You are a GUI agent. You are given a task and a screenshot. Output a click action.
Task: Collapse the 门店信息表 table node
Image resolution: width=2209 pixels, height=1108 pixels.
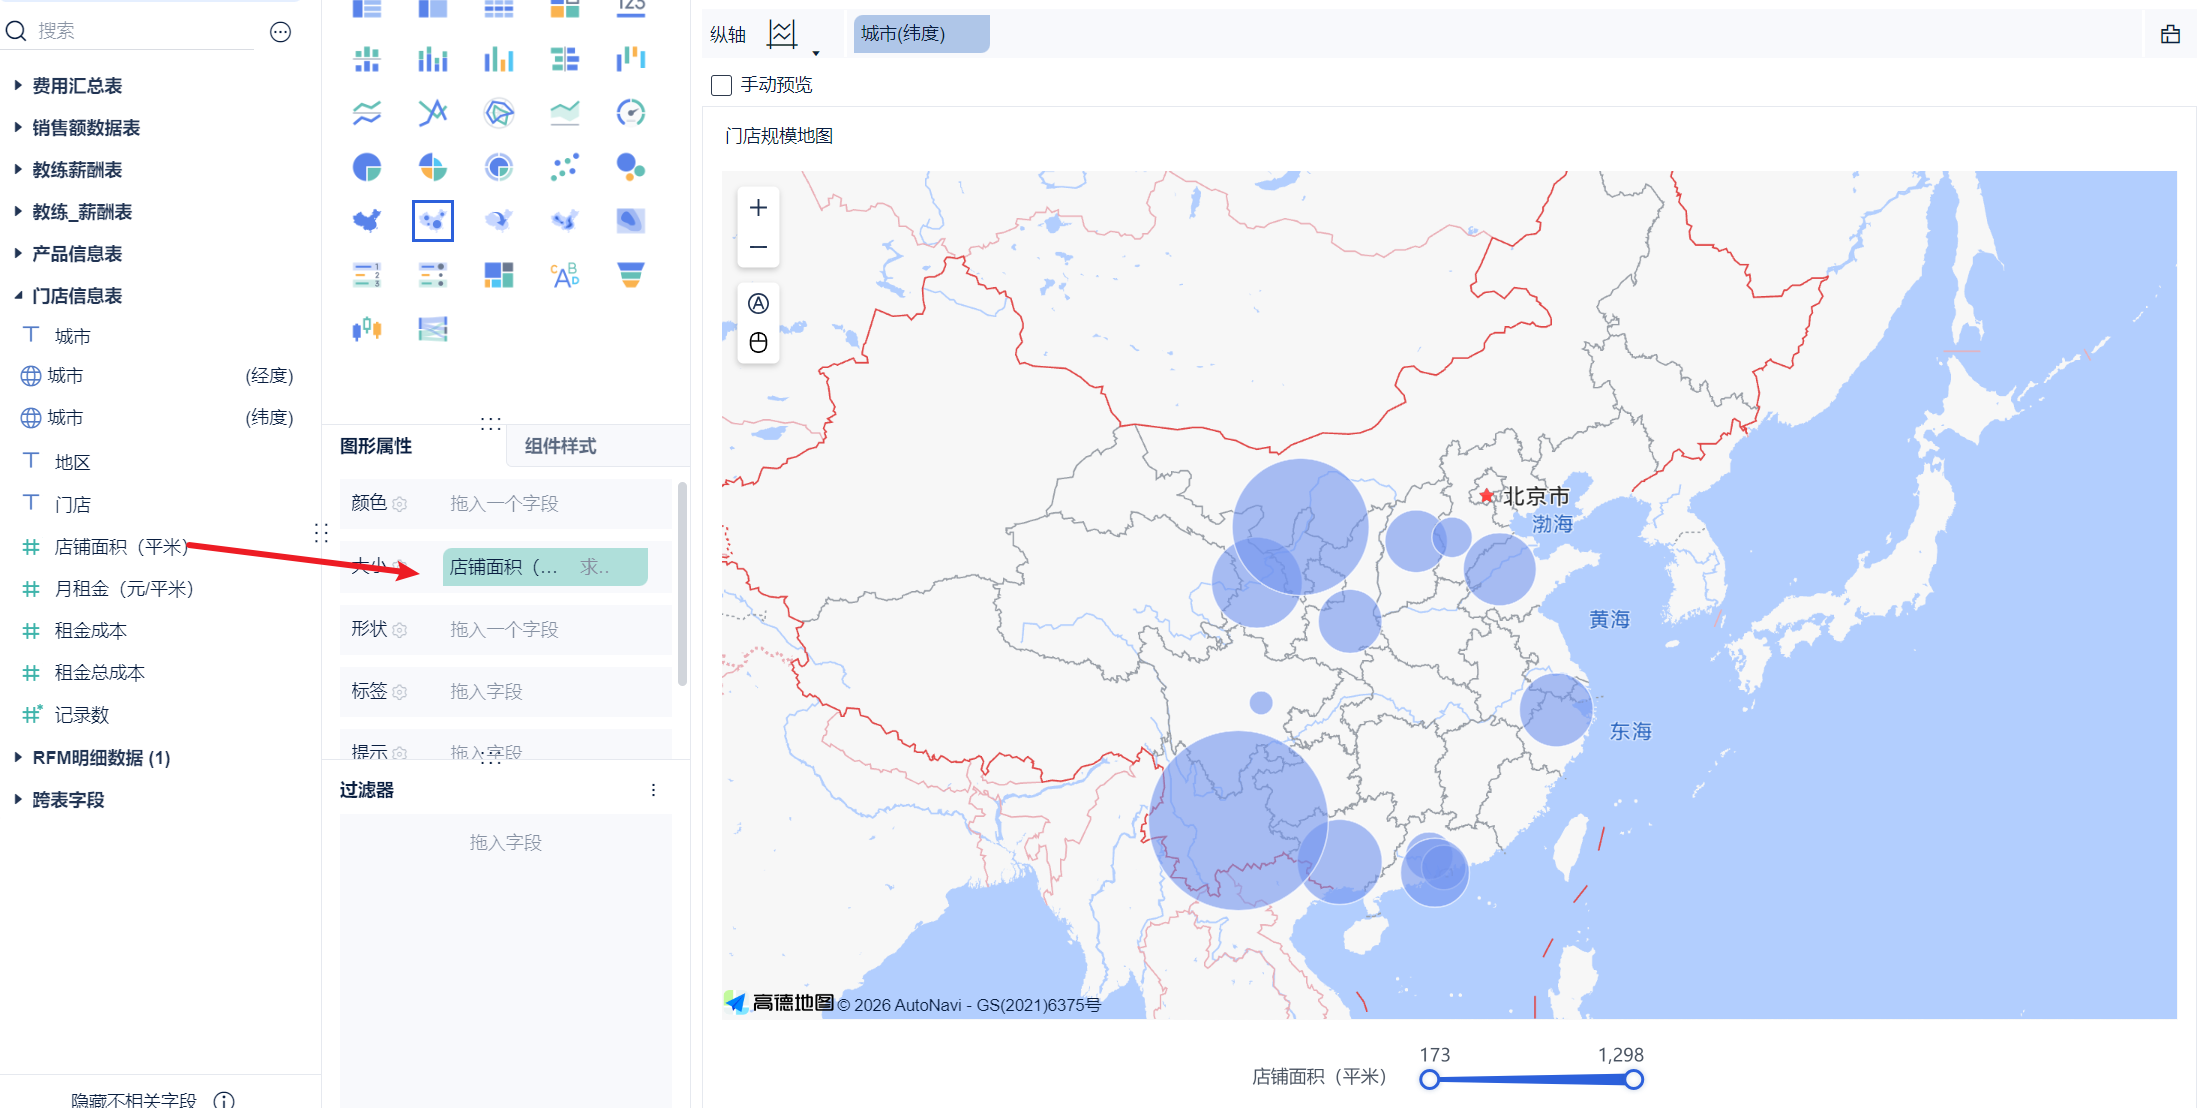18,296
